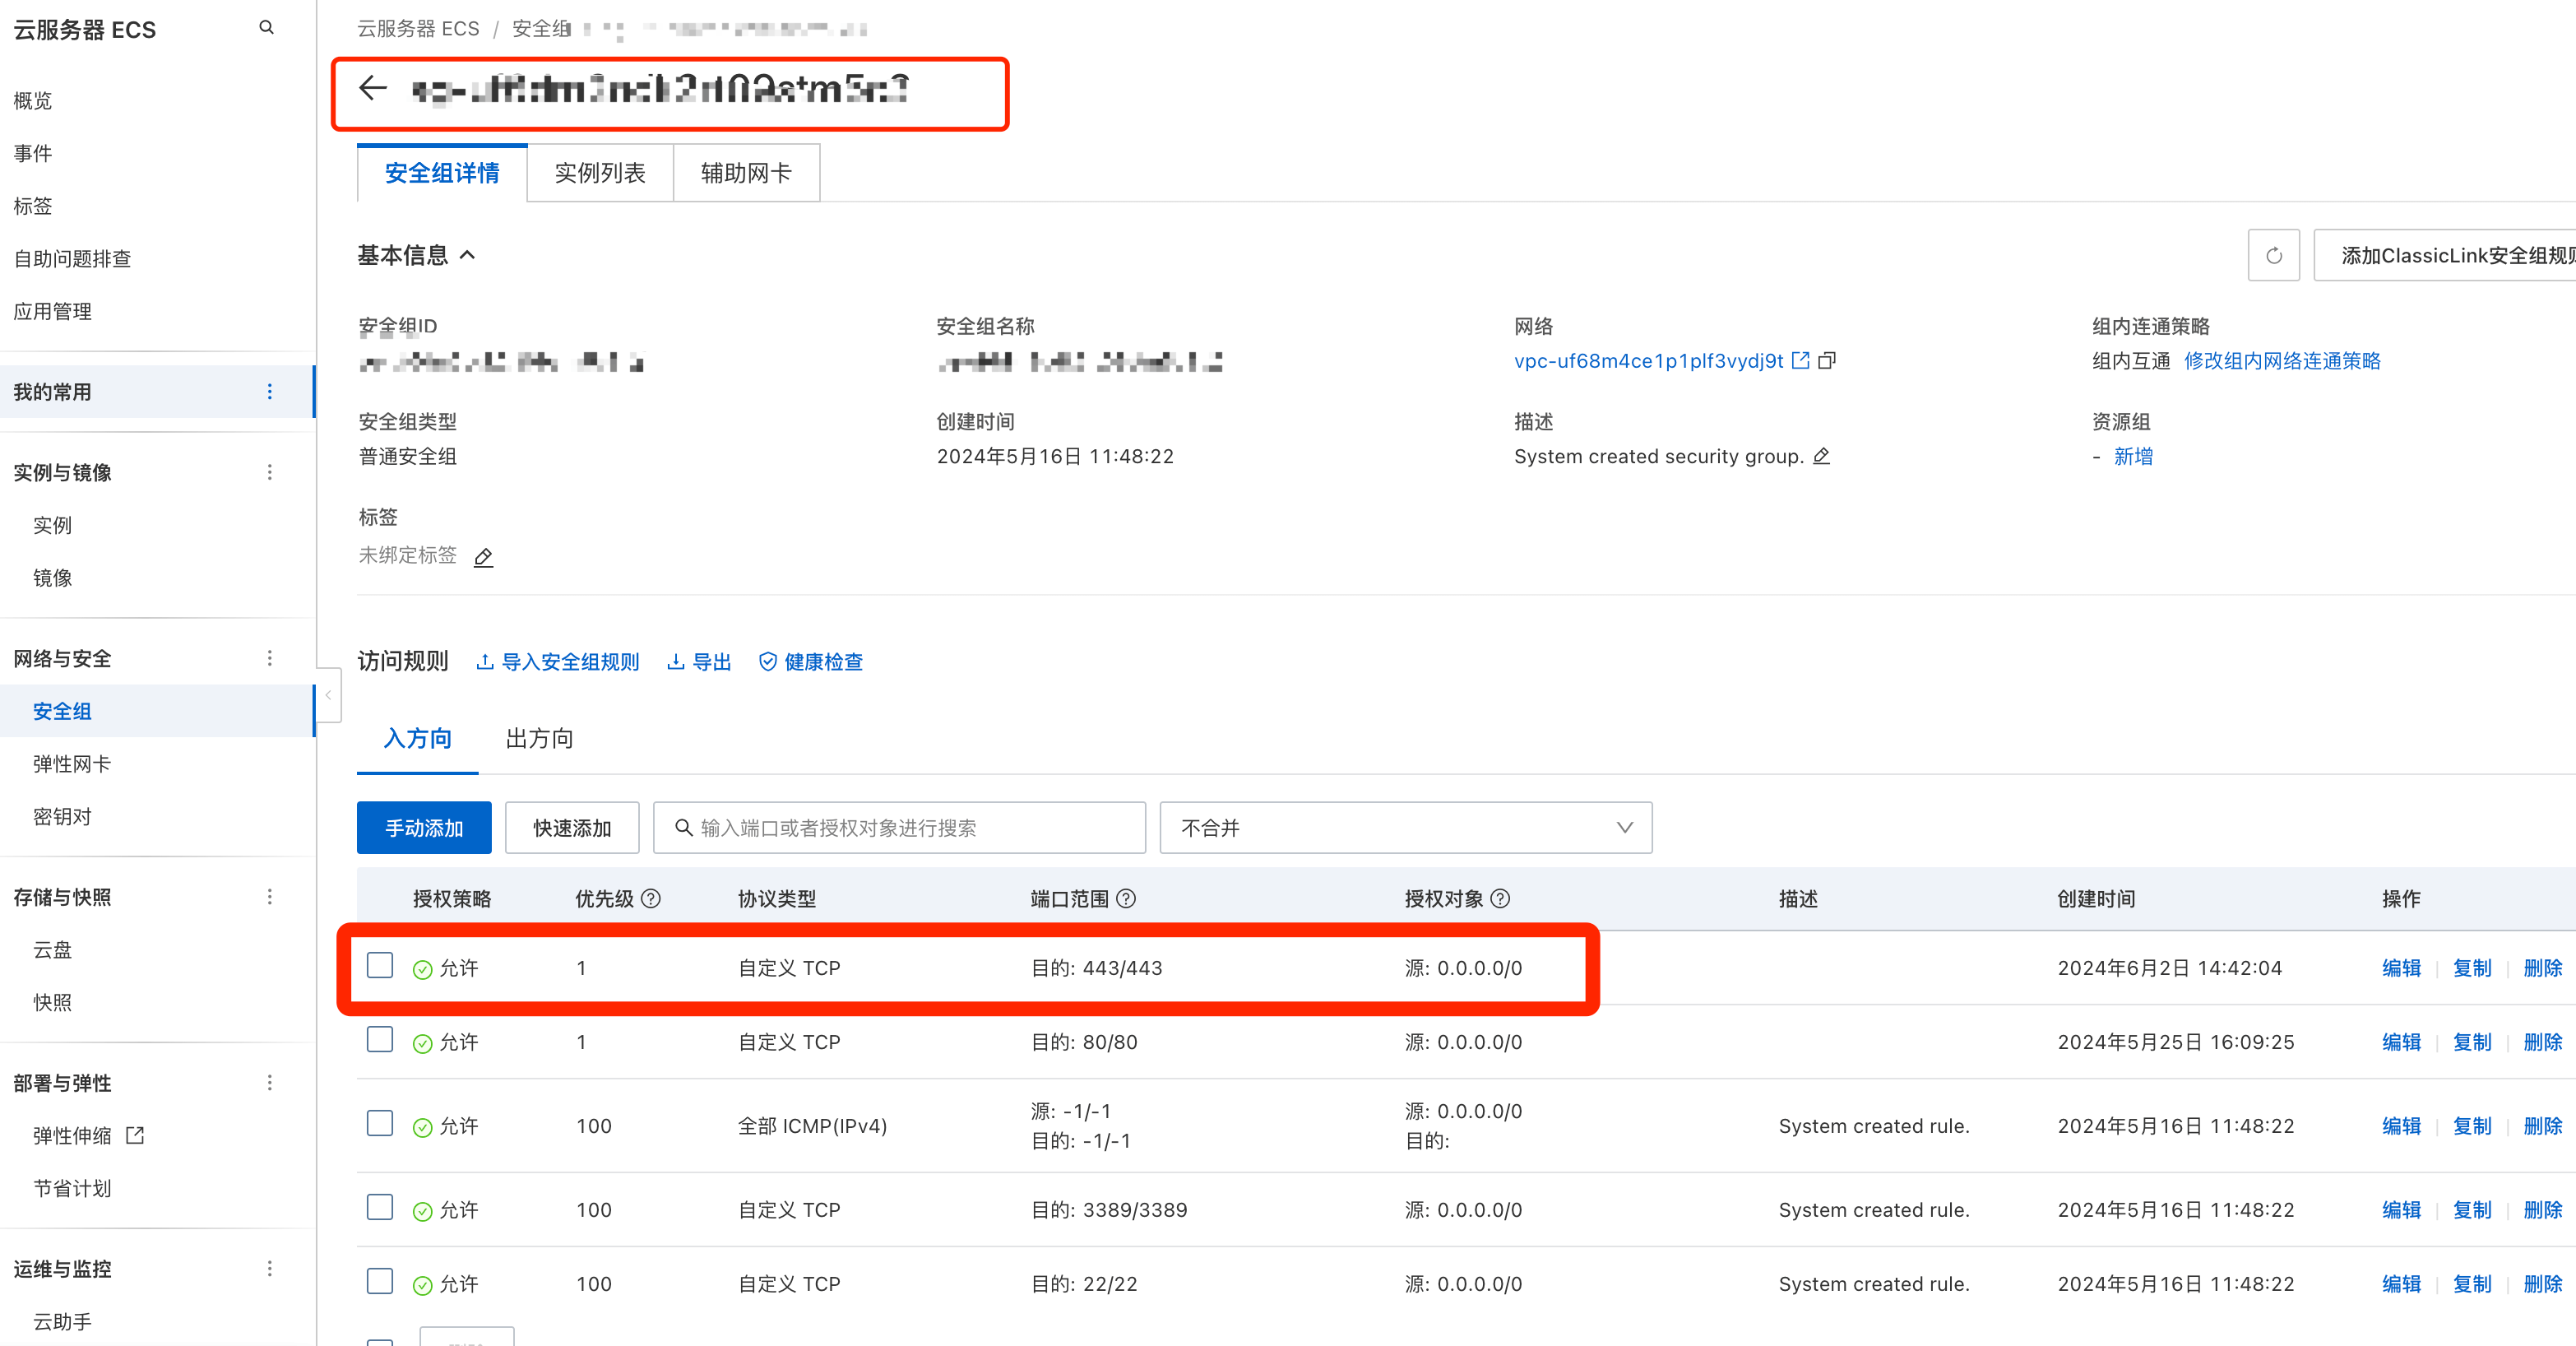Open 安全组 in the sidebar
Screen dimensions: 2576x1346
(x=62, y=711)
